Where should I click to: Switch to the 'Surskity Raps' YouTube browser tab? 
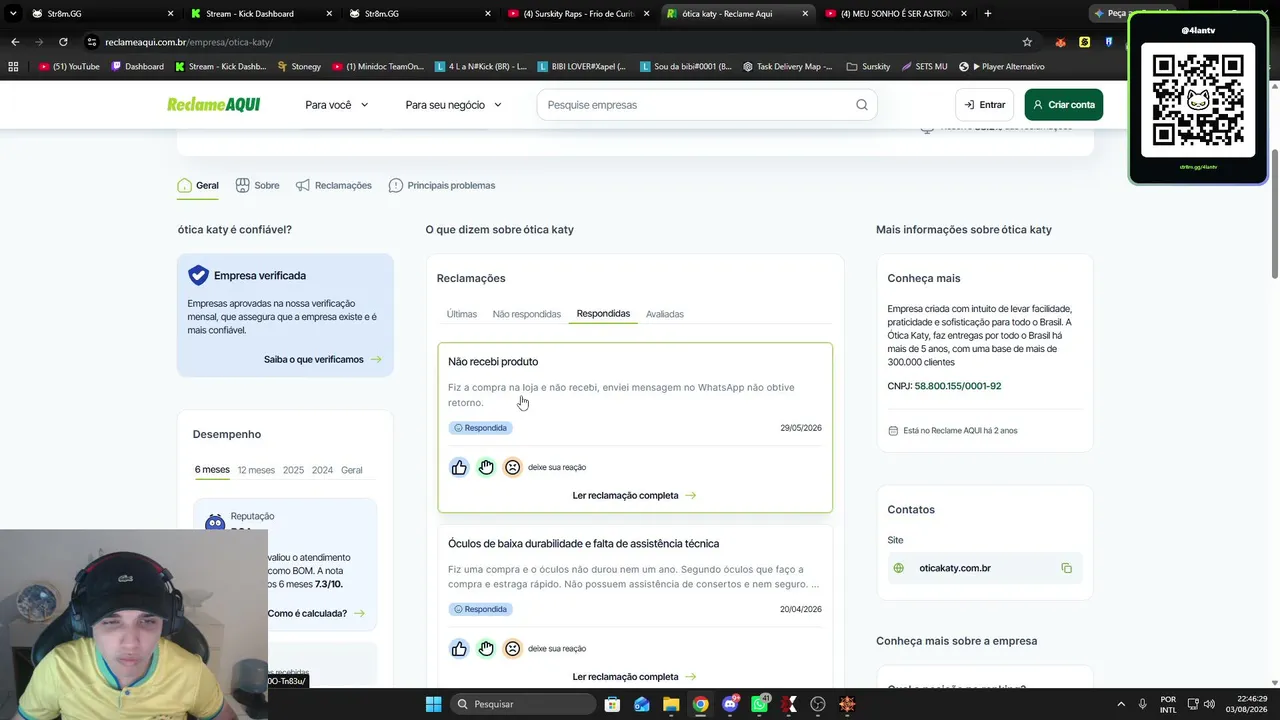[x=579, y=14]
